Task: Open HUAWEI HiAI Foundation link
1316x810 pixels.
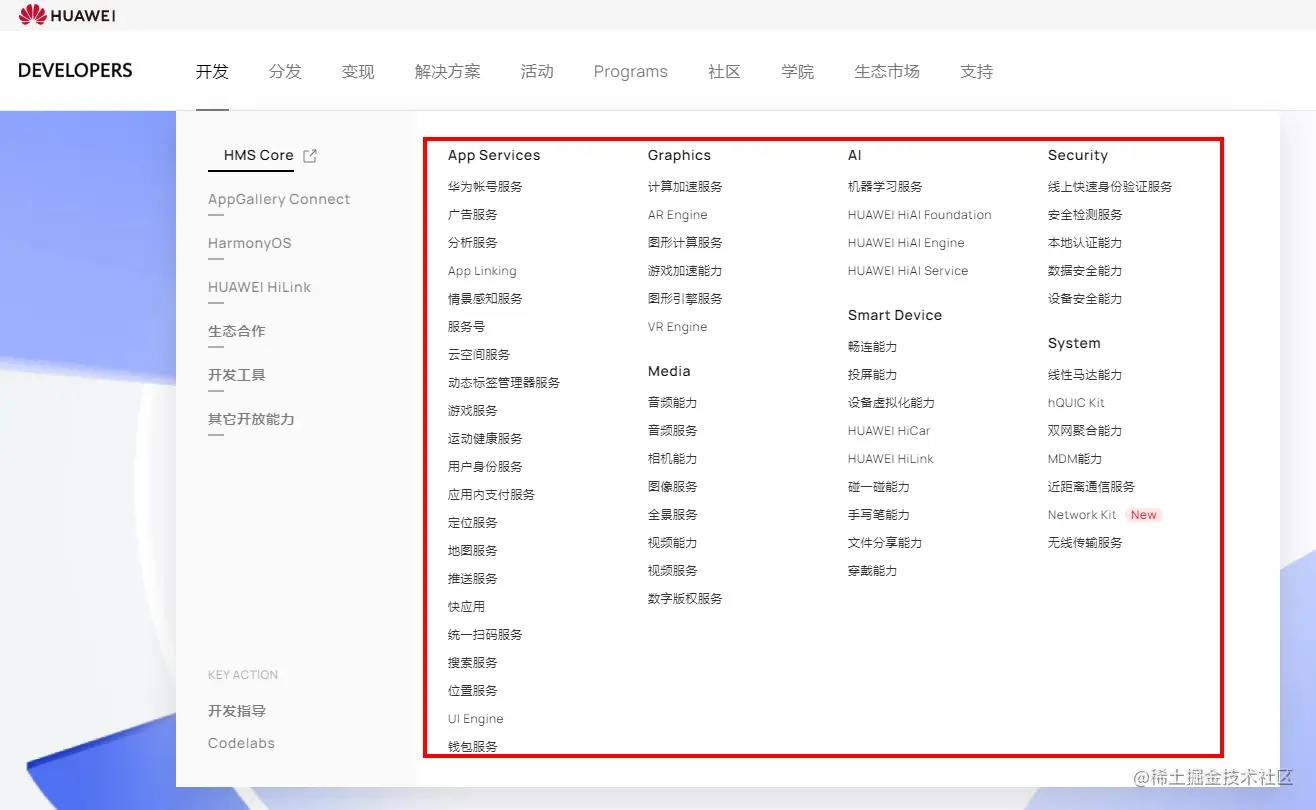Action: click(x=920, y=215)
